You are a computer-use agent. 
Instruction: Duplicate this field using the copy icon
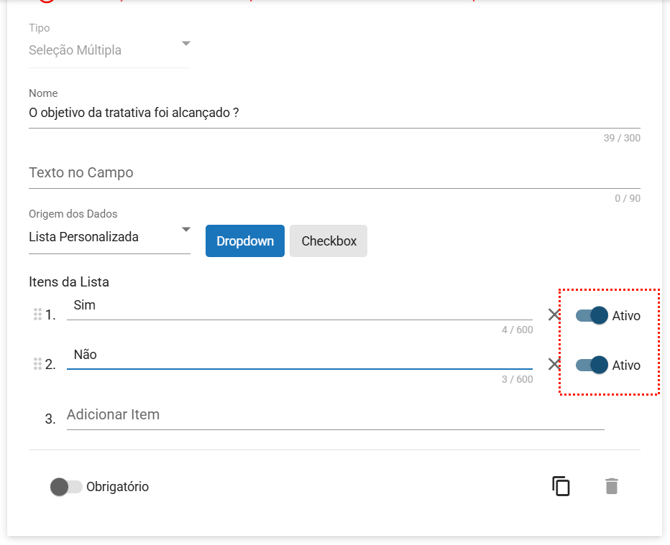point(561,486)
